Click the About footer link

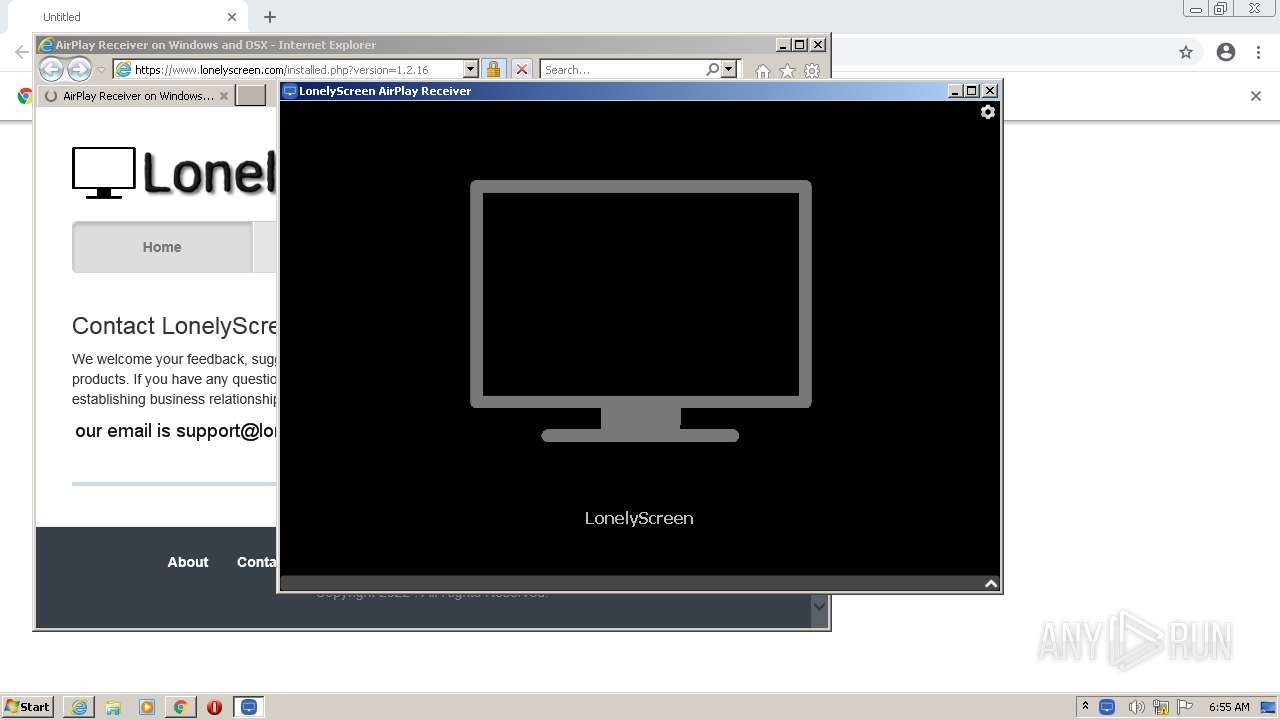tap(188, 562)
